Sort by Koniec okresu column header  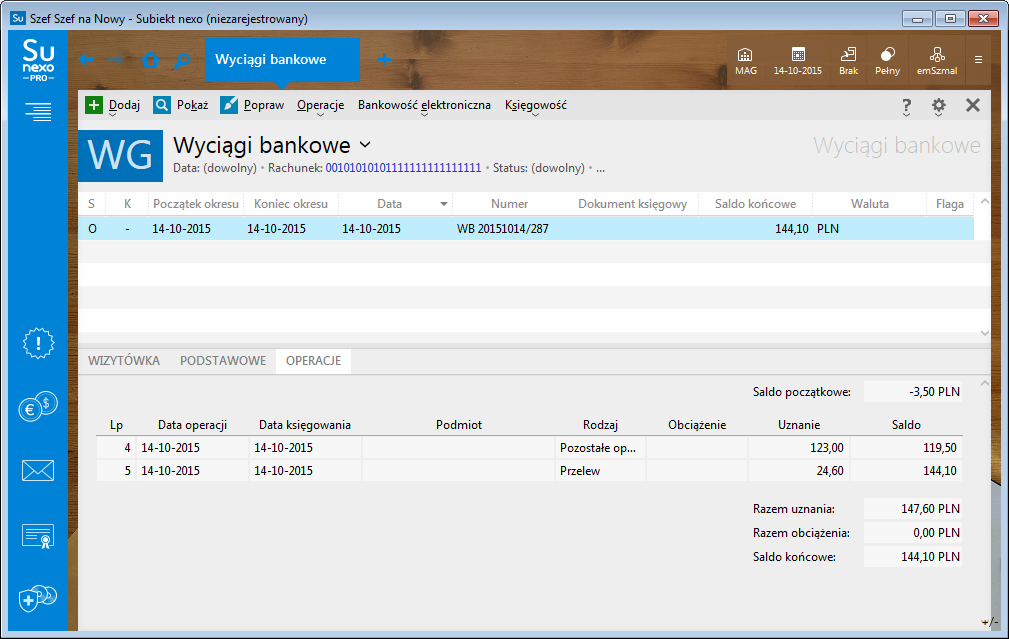[x=290, y=204]
